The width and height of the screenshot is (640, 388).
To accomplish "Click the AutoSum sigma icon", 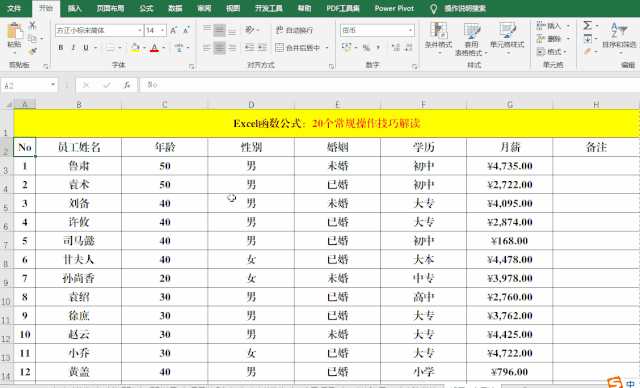I will [x=587, y=25].
